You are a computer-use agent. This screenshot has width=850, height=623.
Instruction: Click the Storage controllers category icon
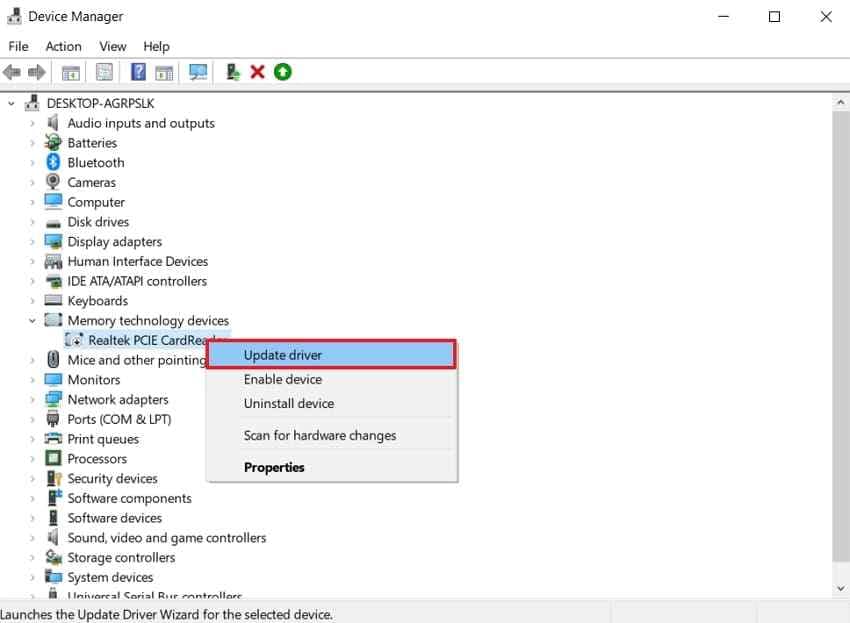pyautogui.click(x=53, y=557)
